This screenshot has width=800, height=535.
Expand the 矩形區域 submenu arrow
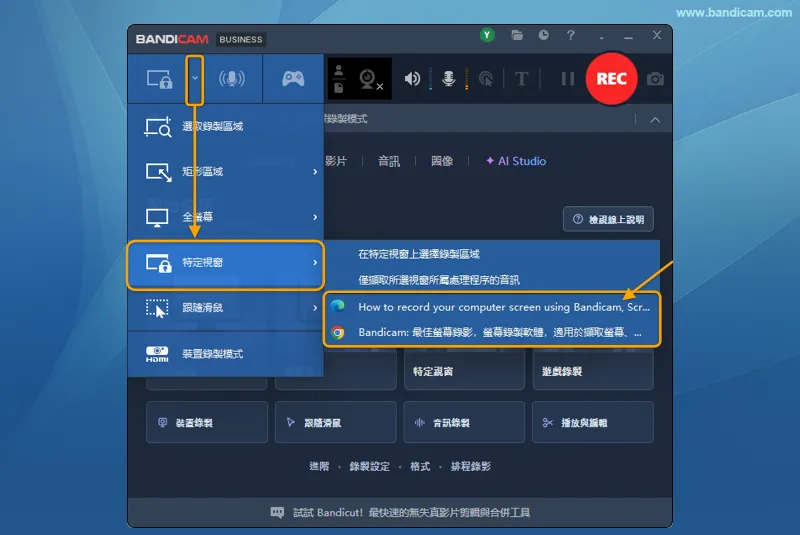(315, 172)
